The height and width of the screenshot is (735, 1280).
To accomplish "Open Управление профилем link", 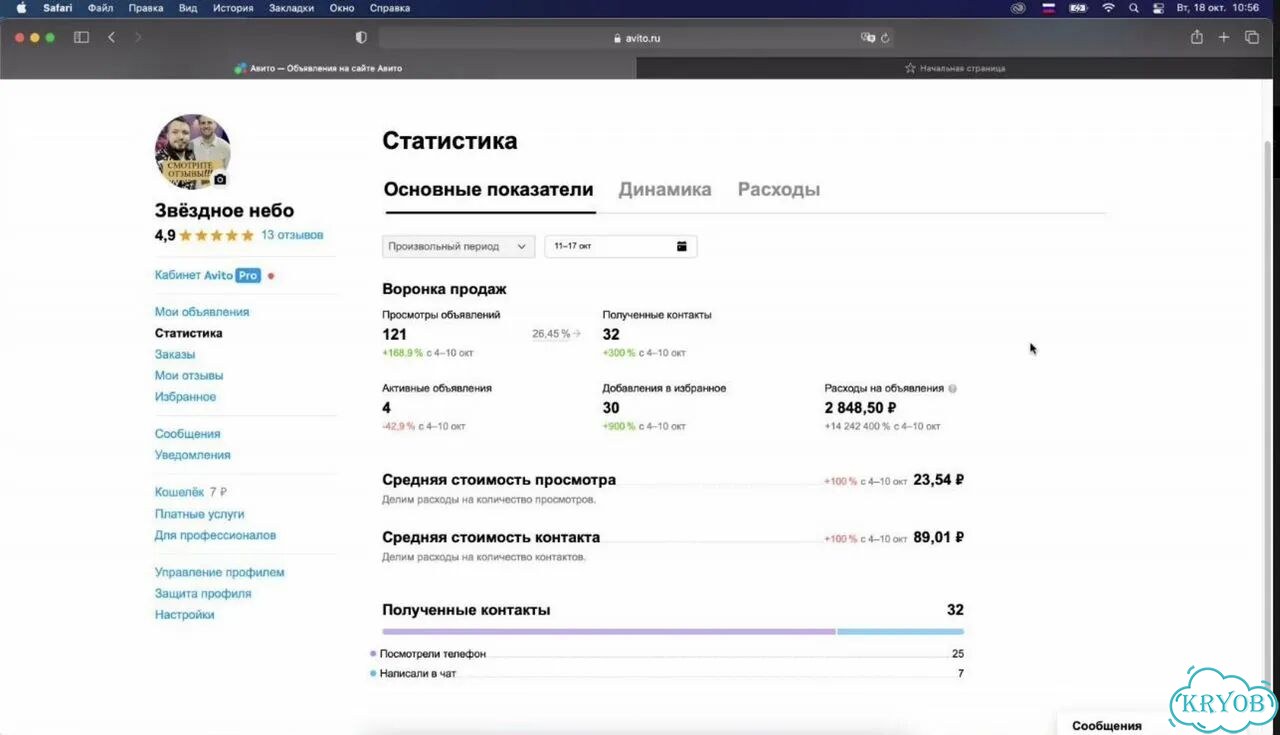I will click(220, 572).
